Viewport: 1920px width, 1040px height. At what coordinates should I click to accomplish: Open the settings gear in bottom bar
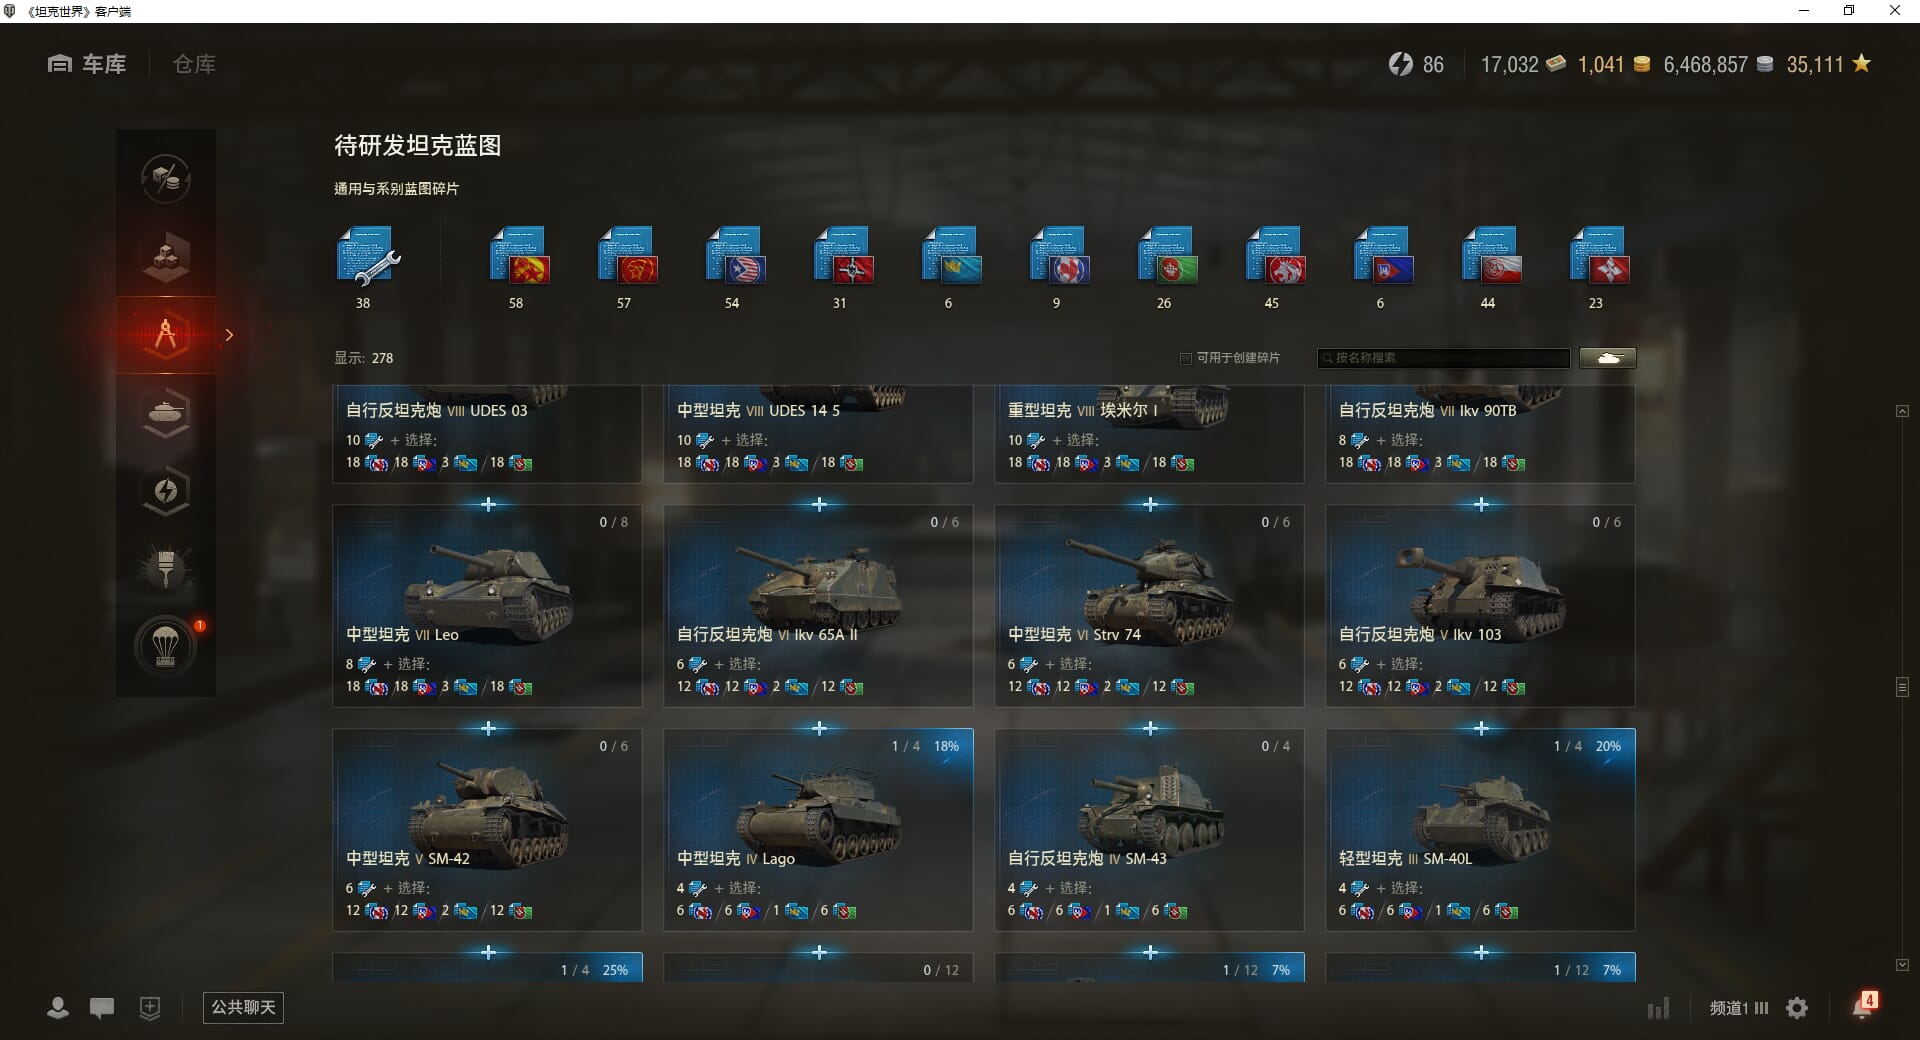point(1797,1008)
